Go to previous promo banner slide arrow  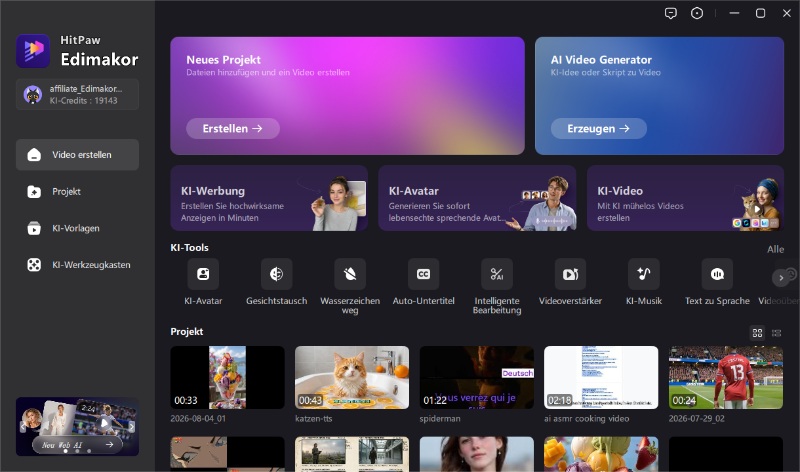point(23,427)
